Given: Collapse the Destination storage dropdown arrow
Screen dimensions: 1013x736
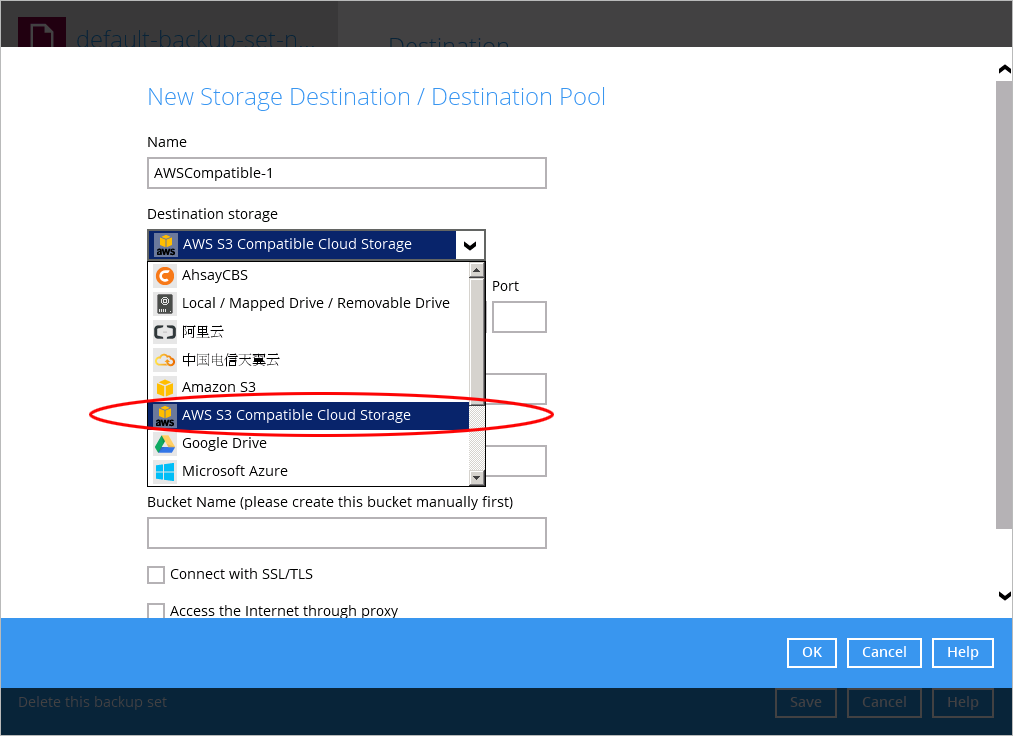Looking at the screenshot, I should pyautogui.click(x=468, y=245).
